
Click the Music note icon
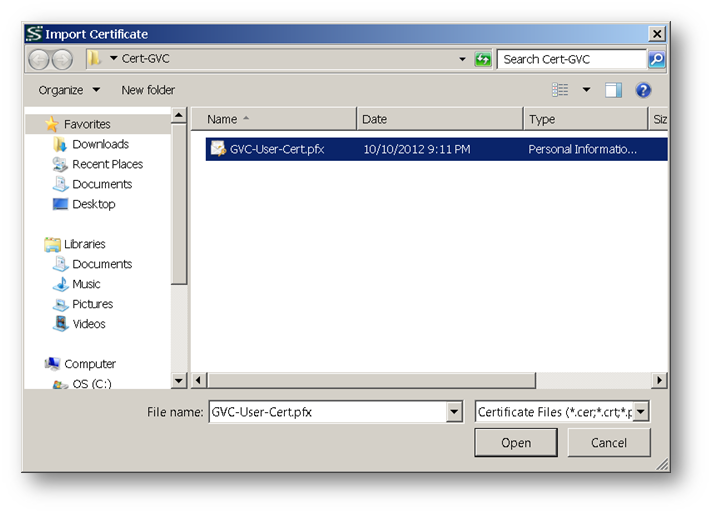pyautogui.click(x=60, y=284)
